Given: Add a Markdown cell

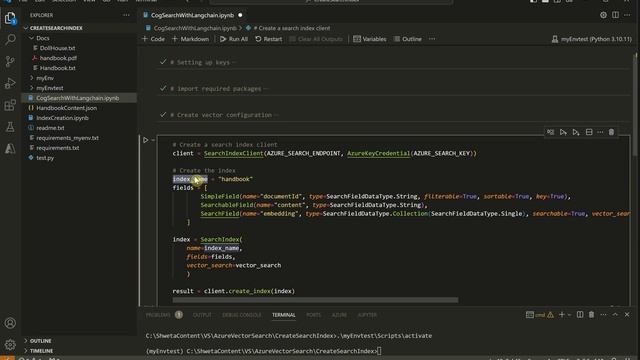Looking at the screenshot, I should tap(190, 39).
